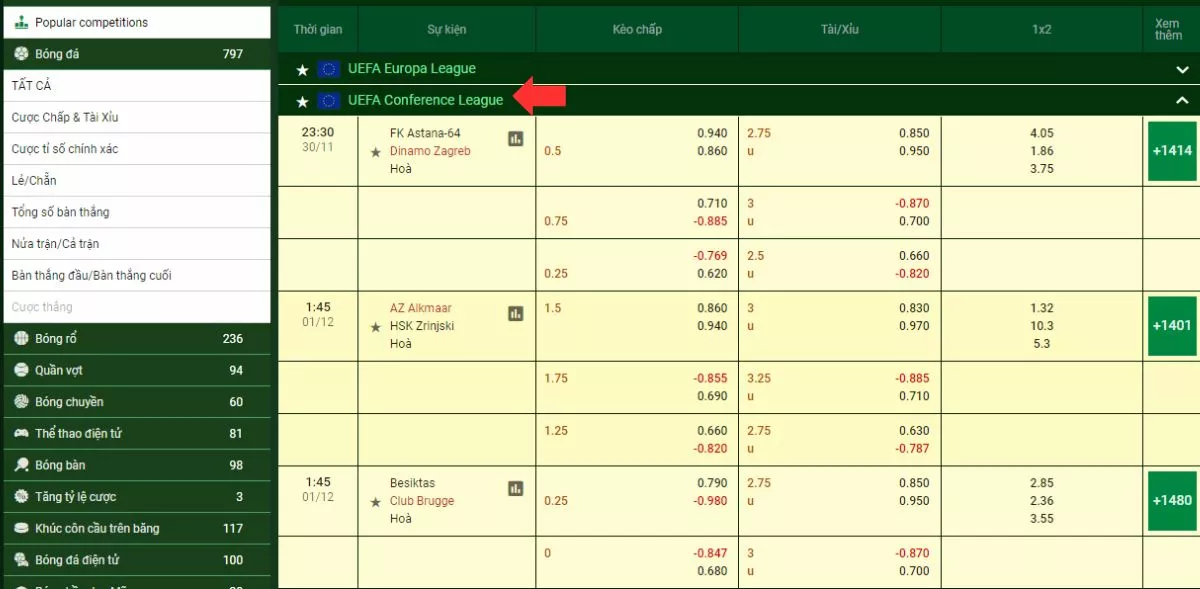This screenshot has height=589, width=1200.
Task: Favorite UEFA Conference League with its star
Action: (302, 101)
